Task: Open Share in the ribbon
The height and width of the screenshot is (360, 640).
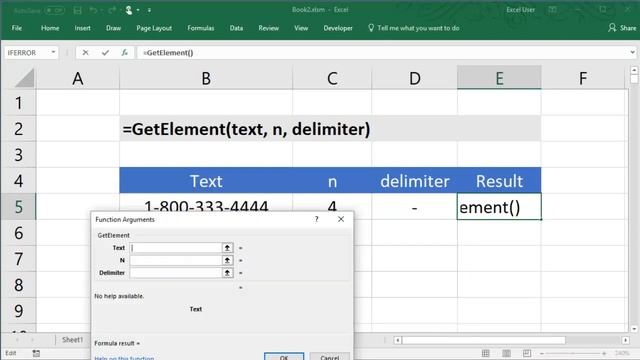Action: (x=622, y=28)
